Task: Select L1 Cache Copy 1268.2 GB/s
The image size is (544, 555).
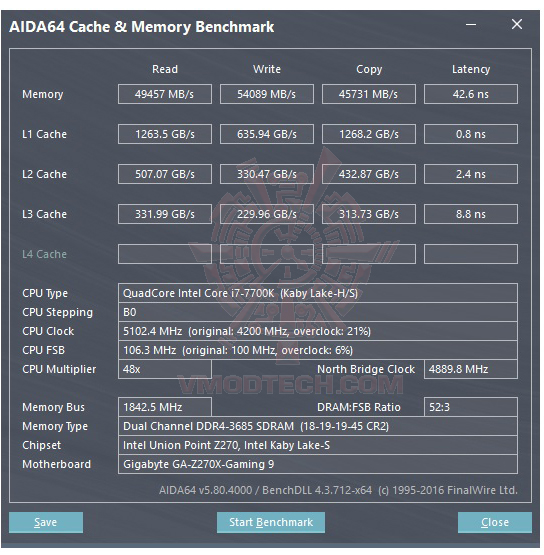Action: tap(368, 134)
